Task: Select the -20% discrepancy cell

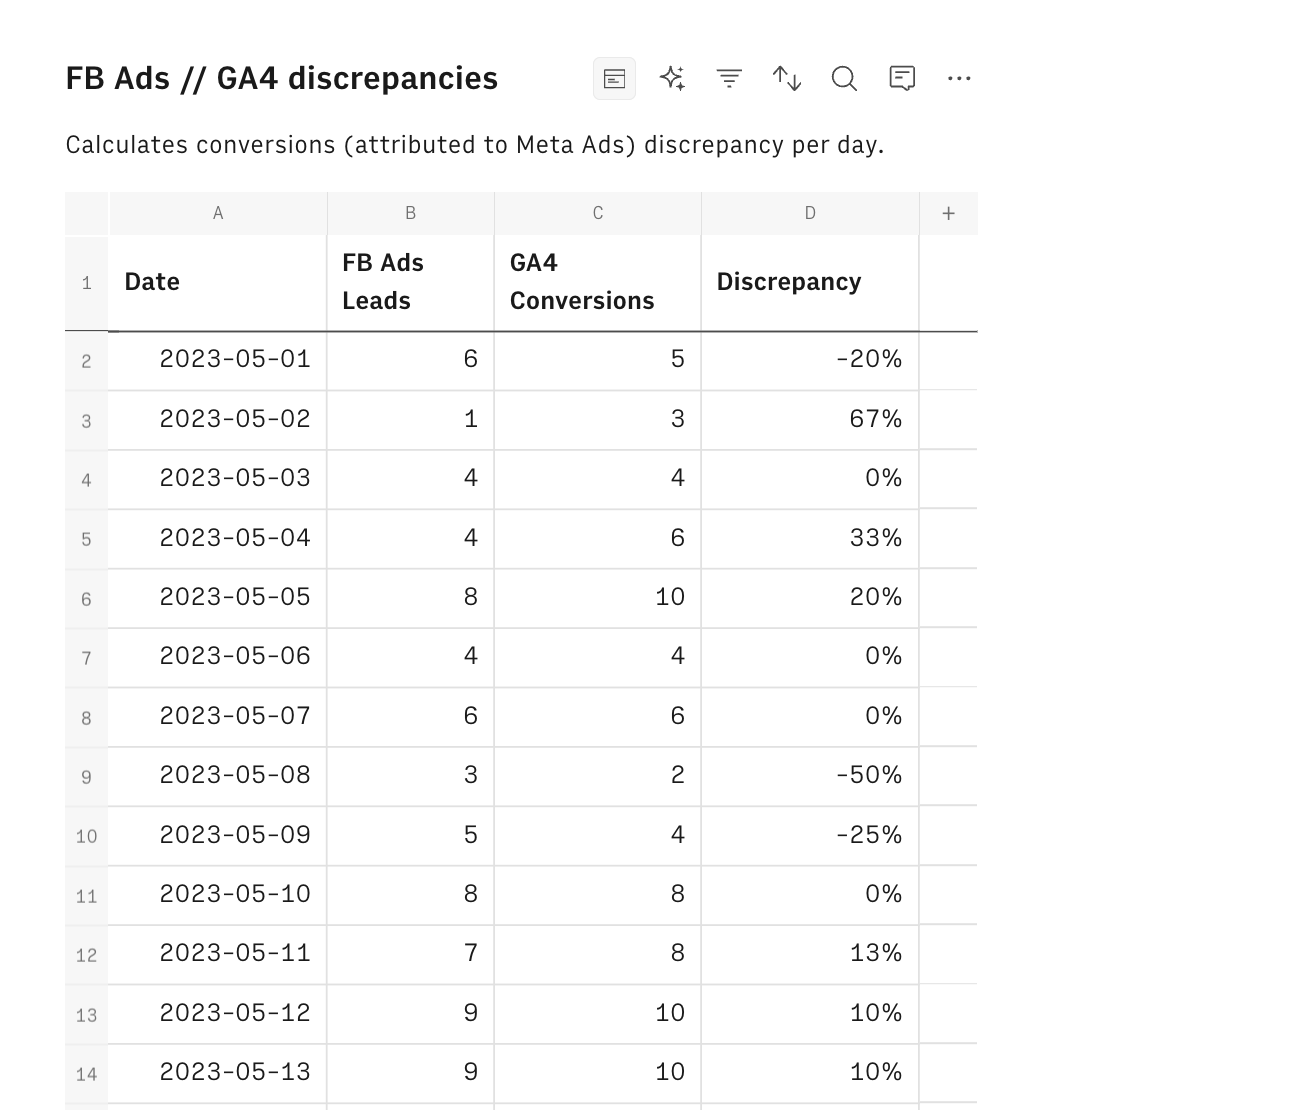Action: click(x=810, y=360)
